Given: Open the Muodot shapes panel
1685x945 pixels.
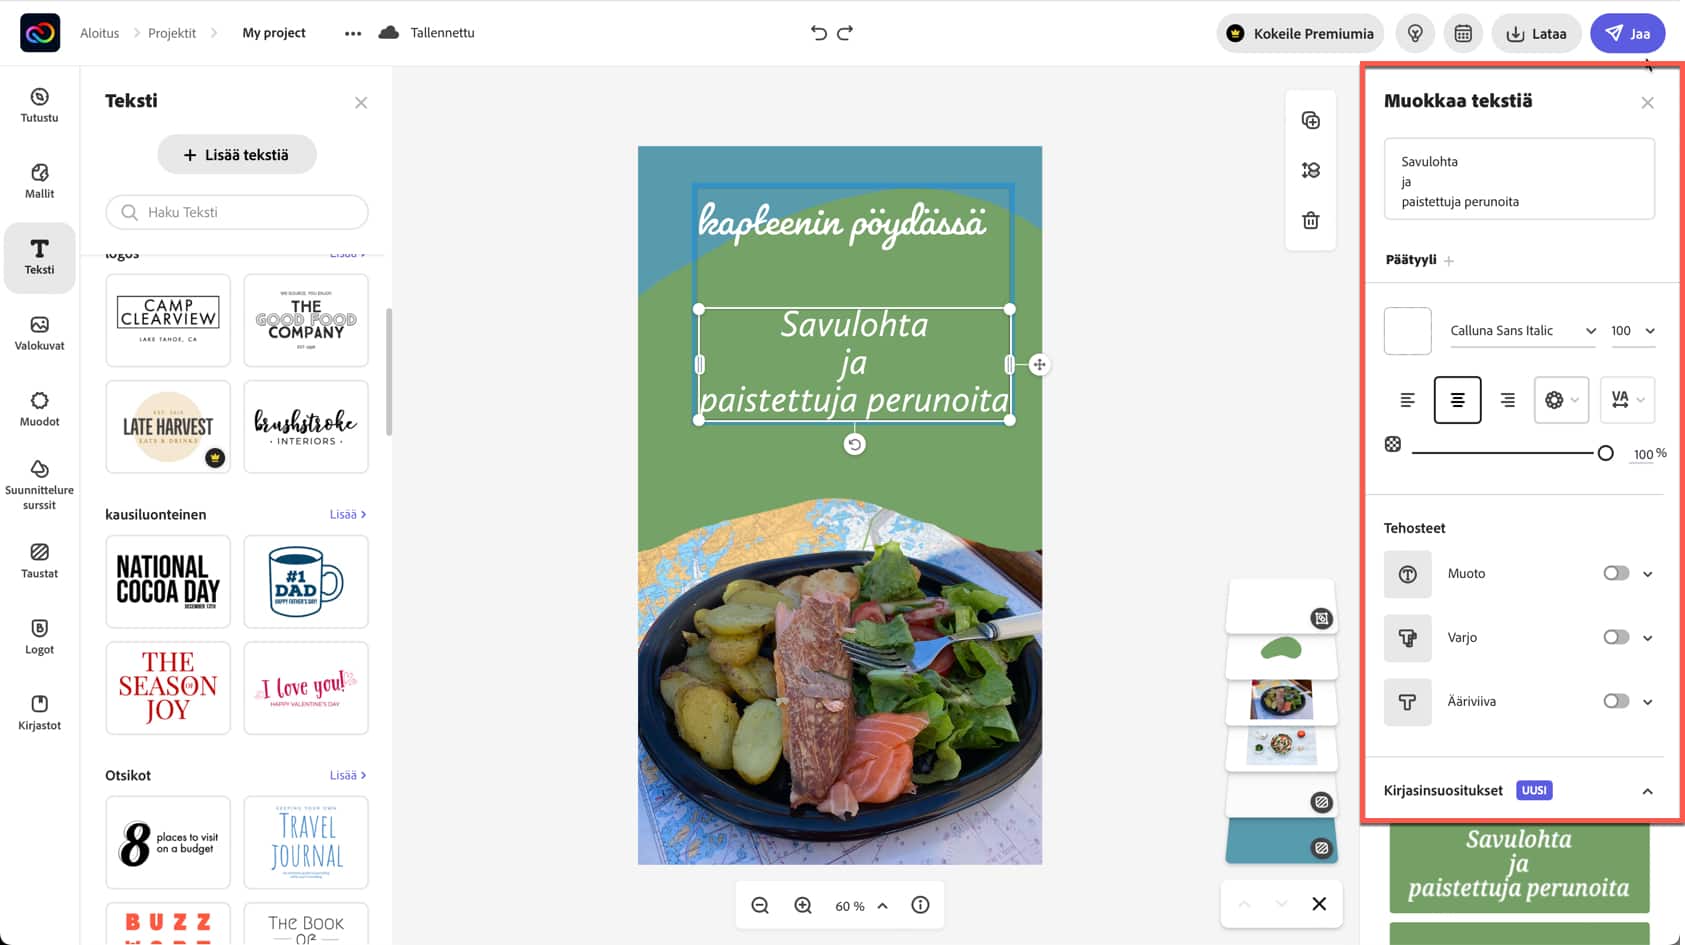Looking at the screenshot, I should [39, 409].
